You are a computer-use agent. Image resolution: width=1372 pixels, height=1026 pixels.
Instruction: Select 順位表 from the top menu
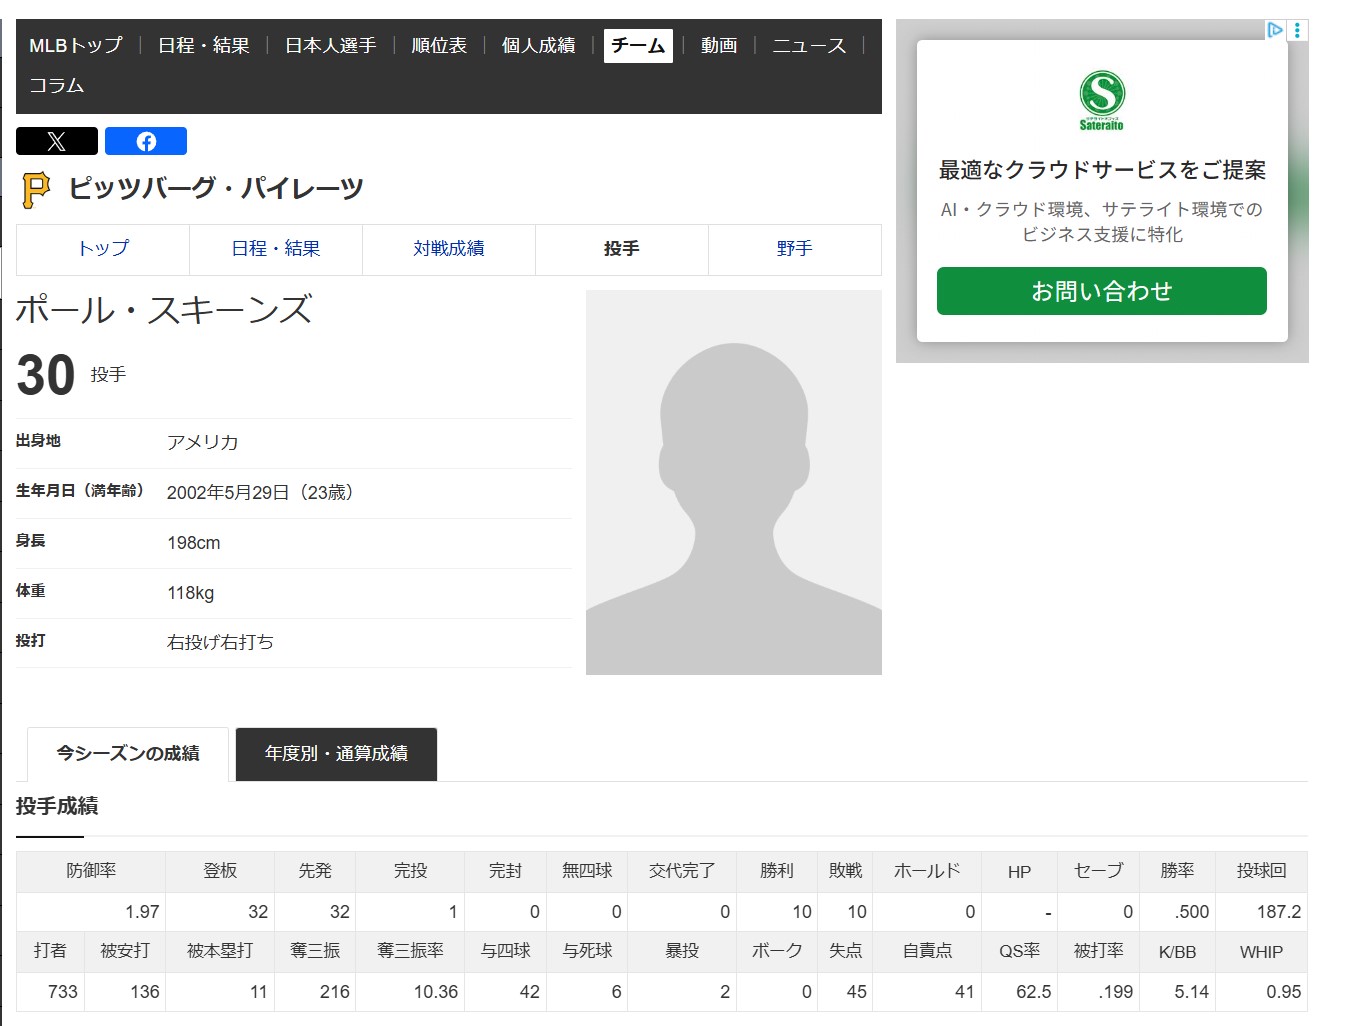click(x=439, y=46)
